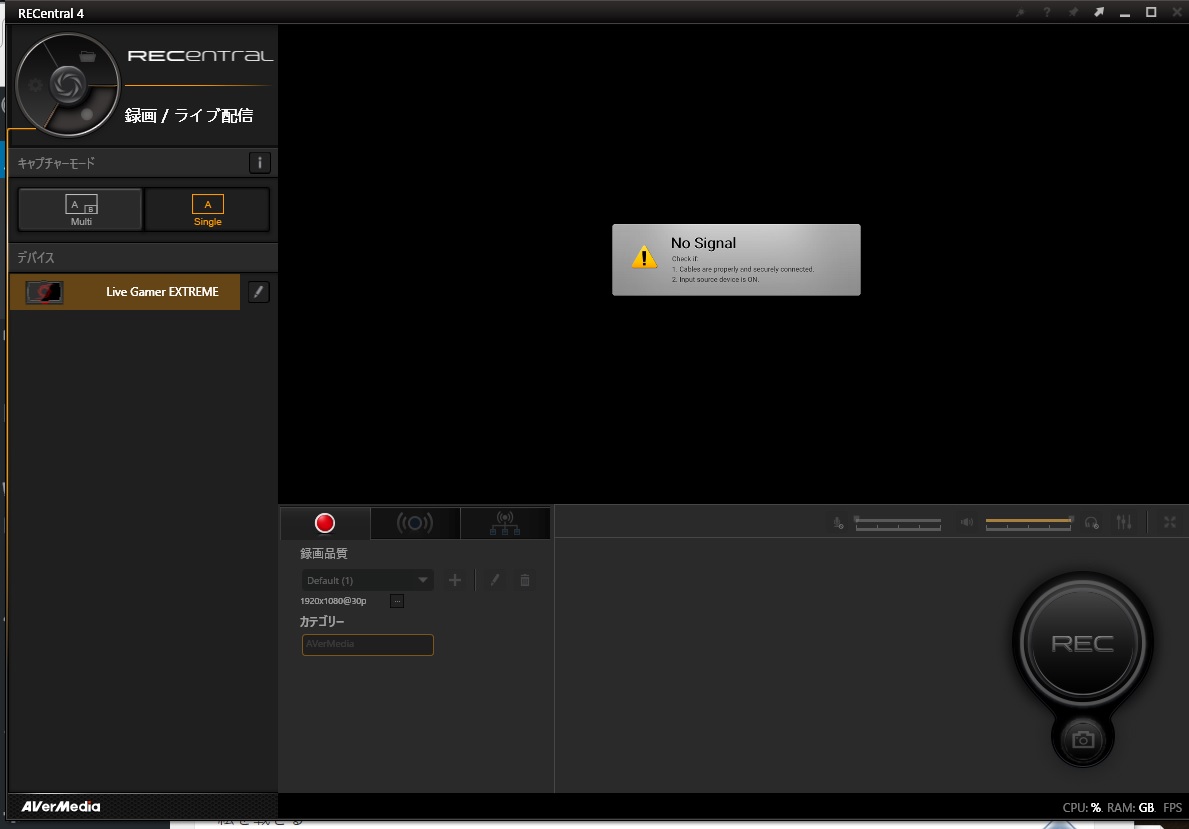
Task: Click the FPS status bar entry
Action: (x=1172, y=808)
